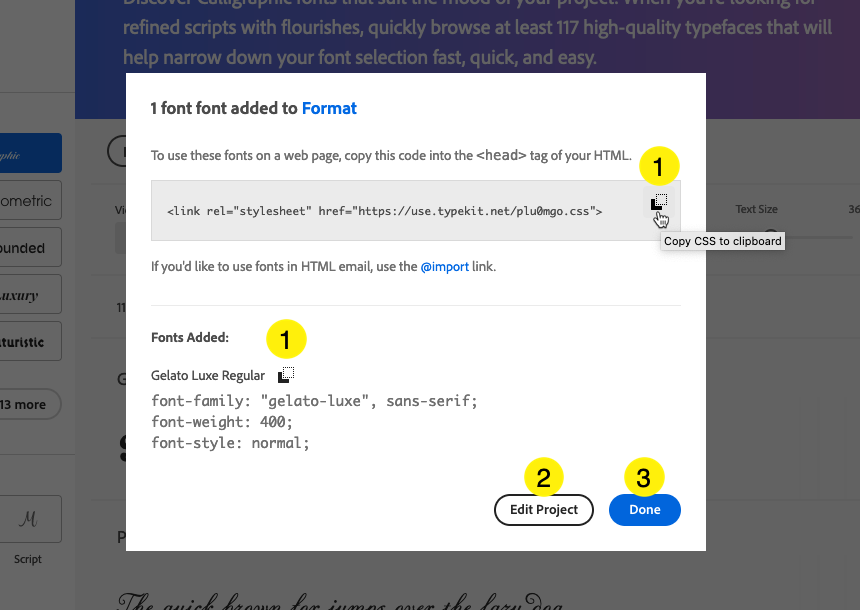Click the Done button
Image resolution: width=860 pixels, height=610 pixels.
click(644, 510)
